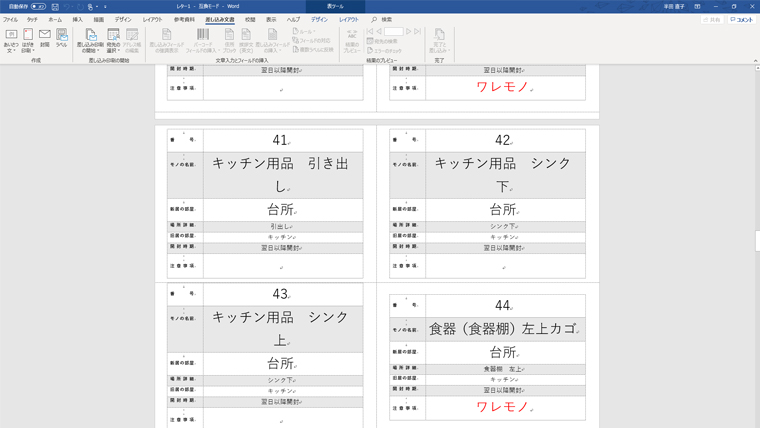Click the ラベル labels icon
The width and height of the screenshot is (760, 428).
pos(62,38)
